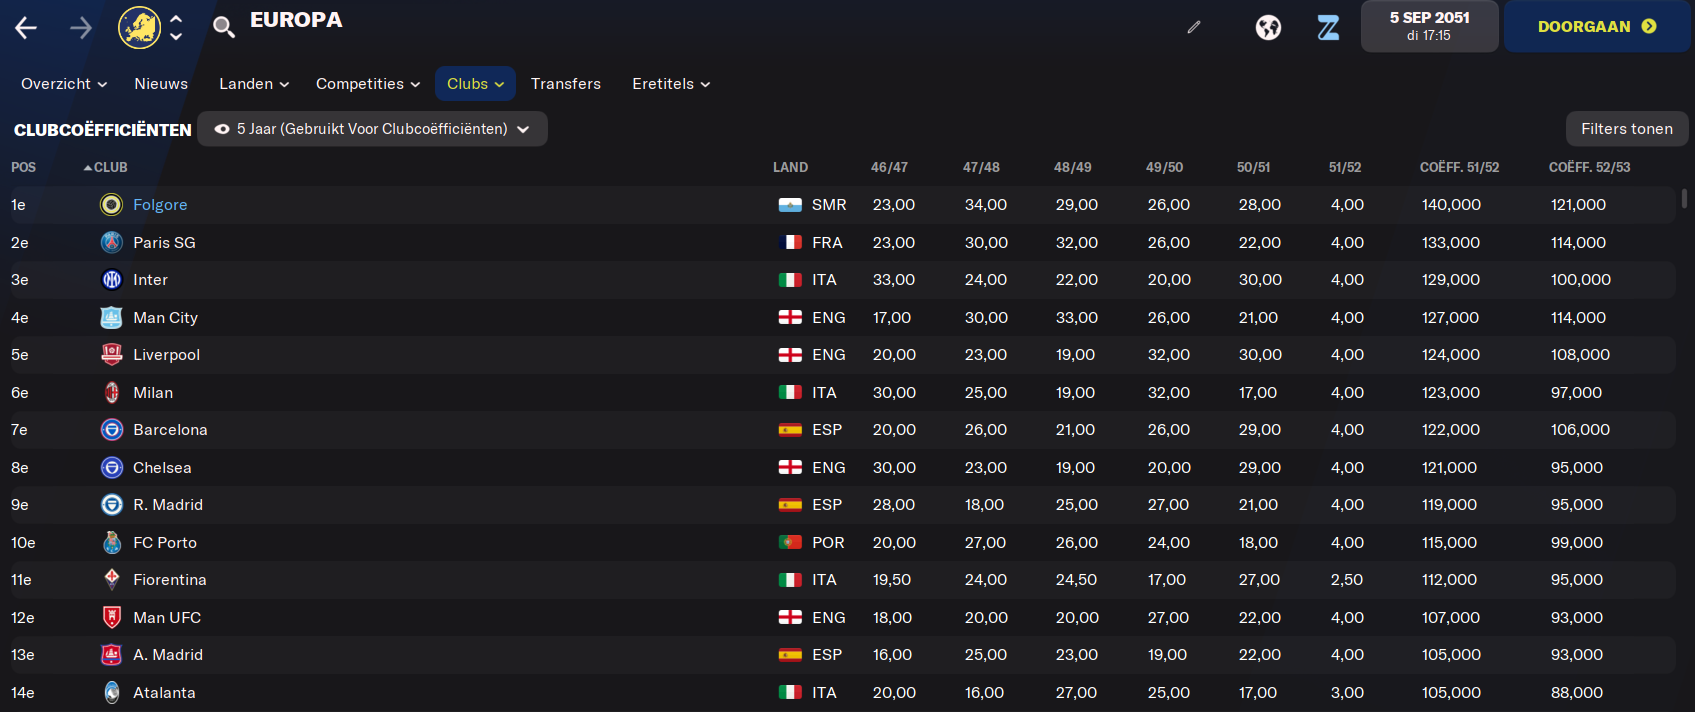Click the San Marino flag in Folgore row
This screenshot has width=1695, height=712.
tap(790, 205)
